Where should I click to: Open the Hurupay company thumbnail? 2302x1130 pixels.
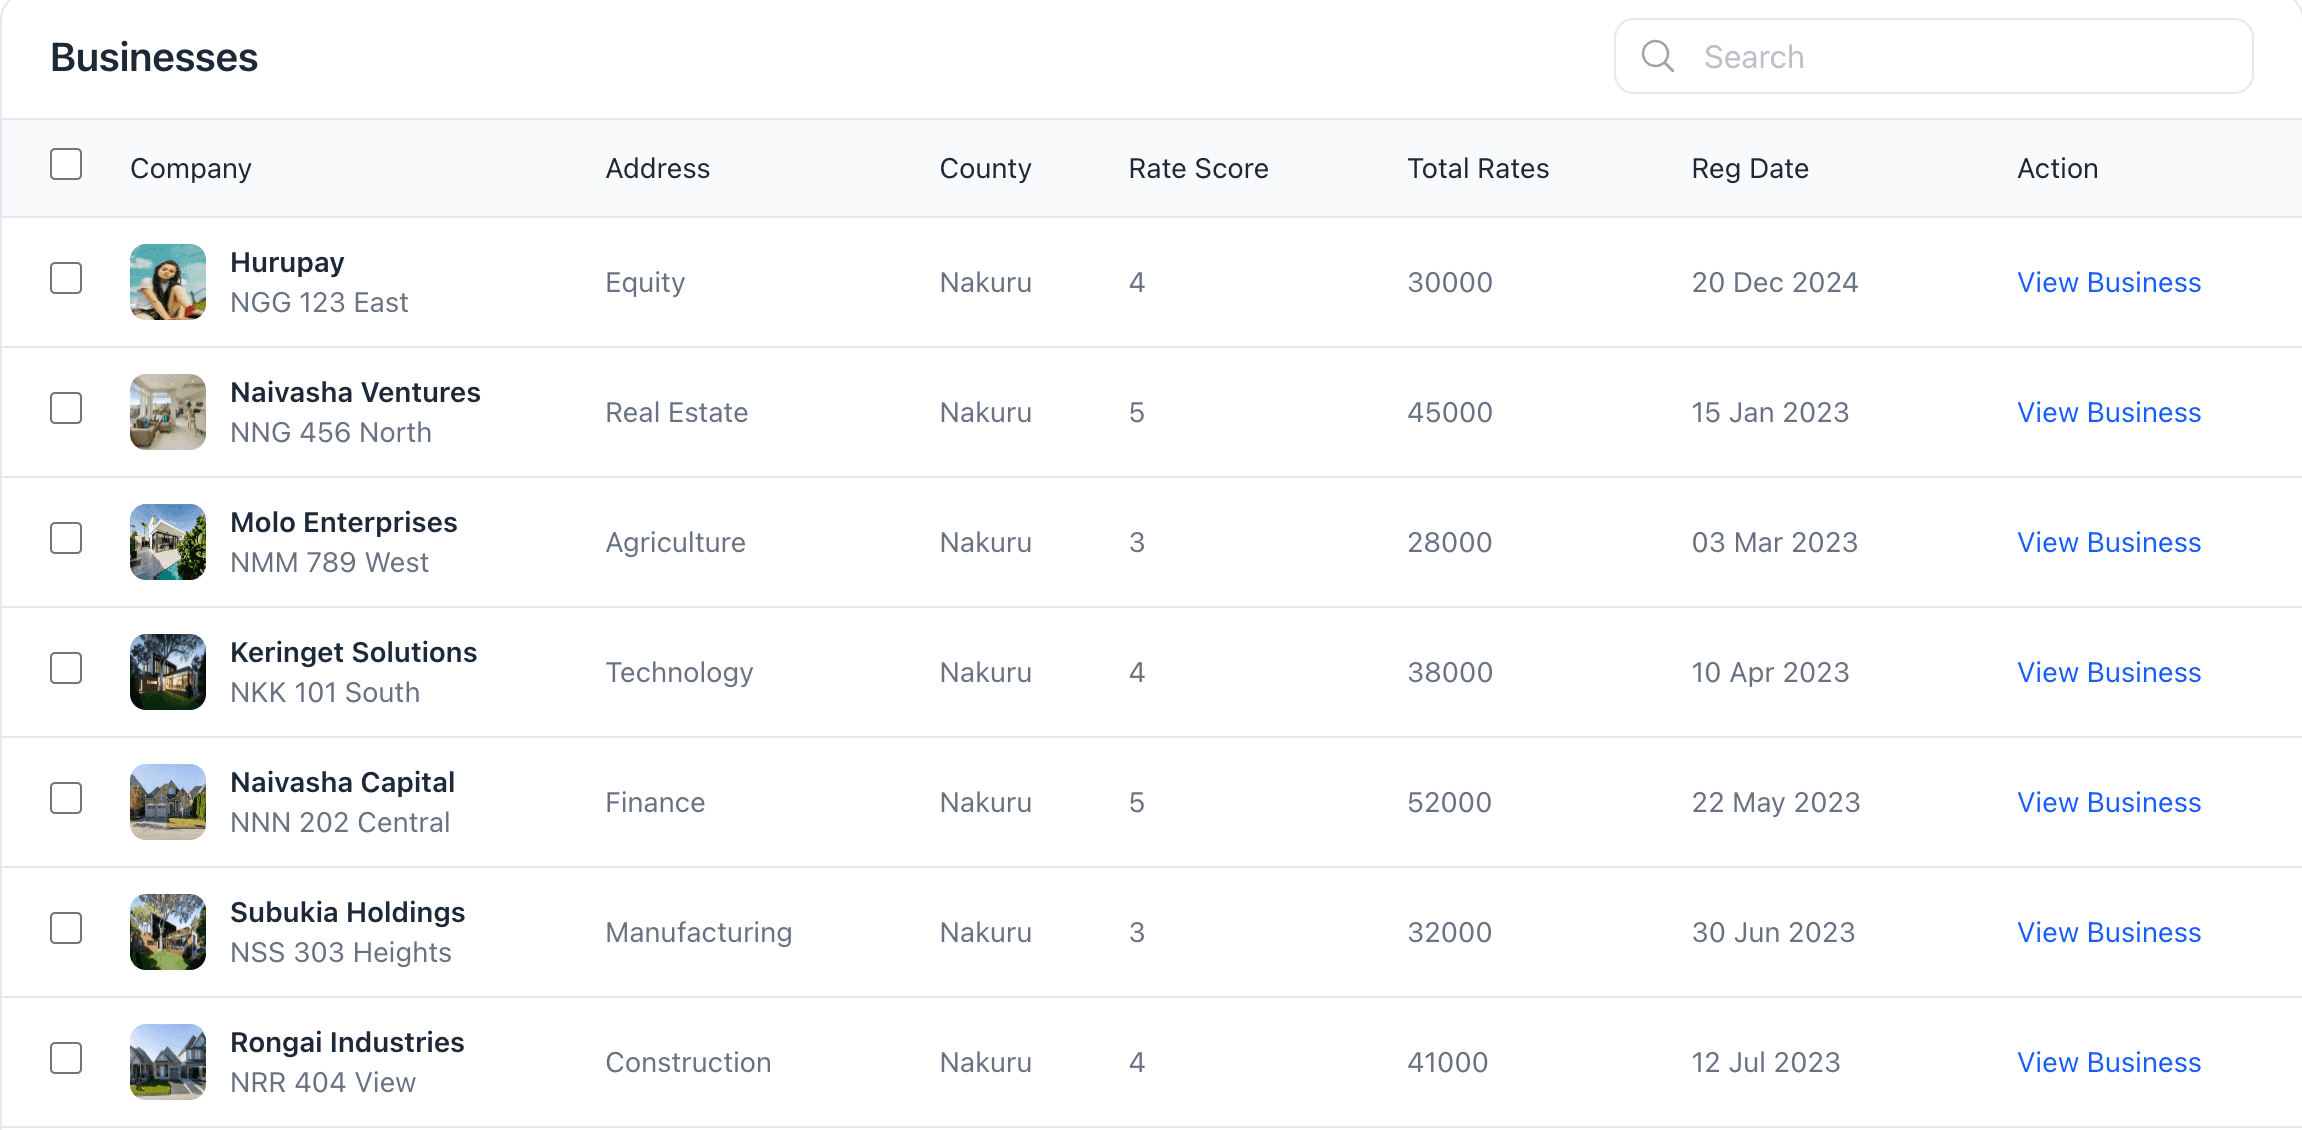[168, 282]
